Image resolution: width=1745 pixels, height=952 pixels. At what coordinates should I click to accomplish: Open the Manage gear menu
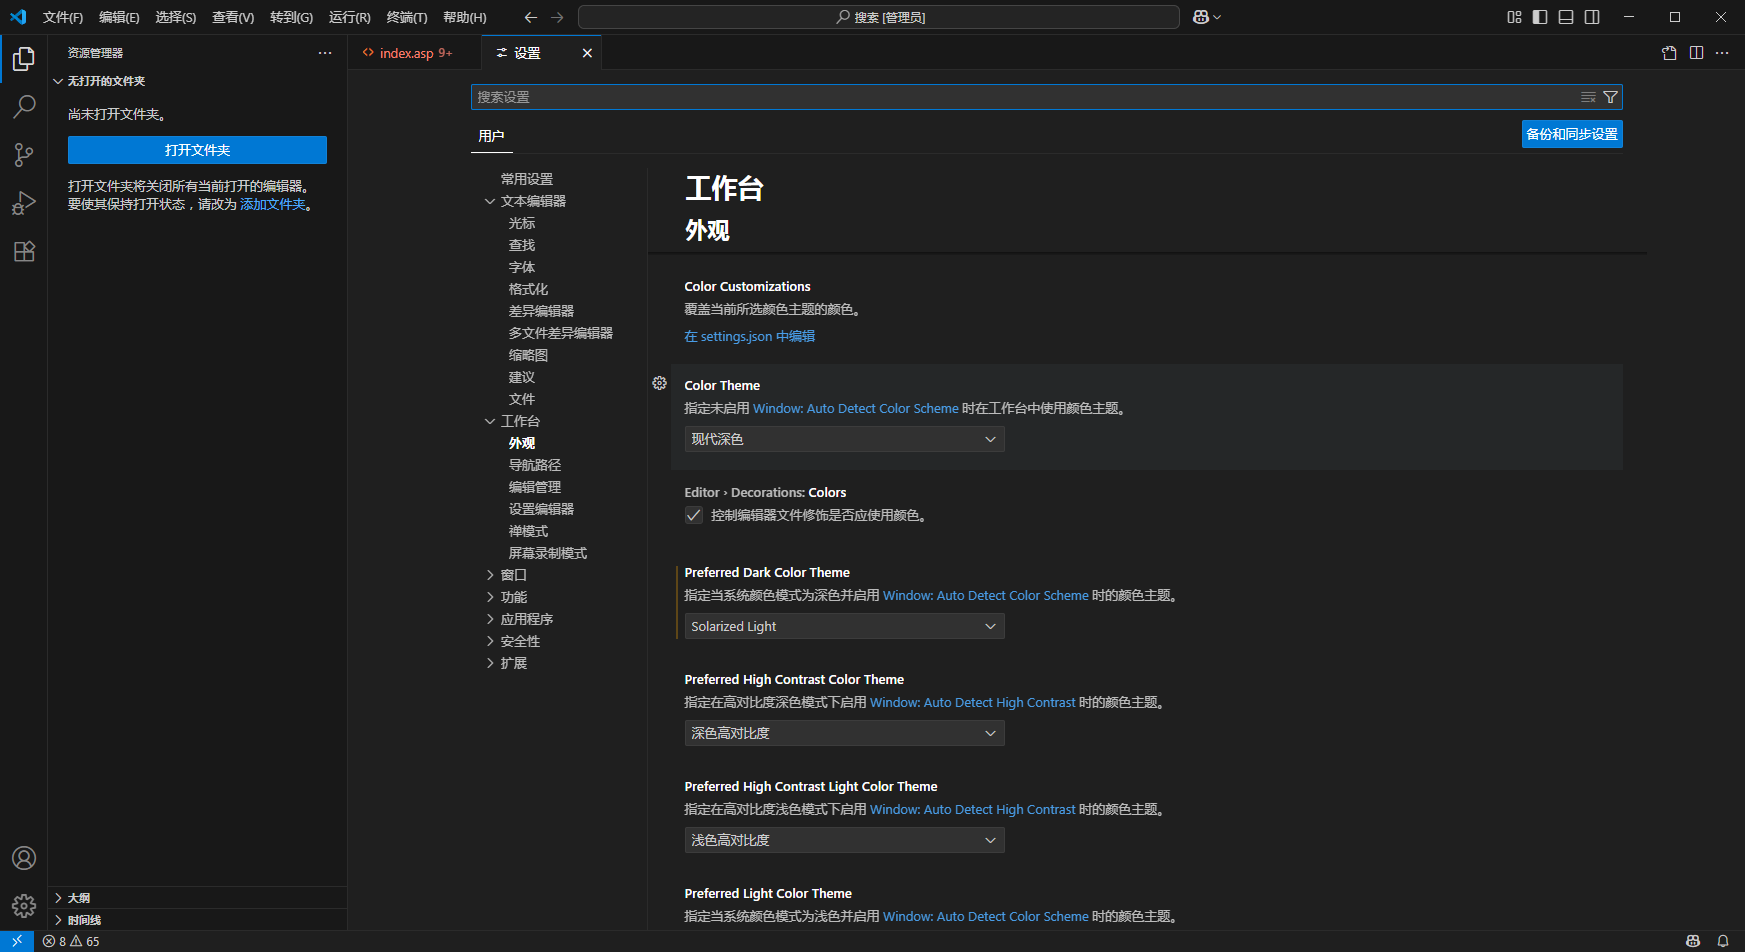pos(24,906)
